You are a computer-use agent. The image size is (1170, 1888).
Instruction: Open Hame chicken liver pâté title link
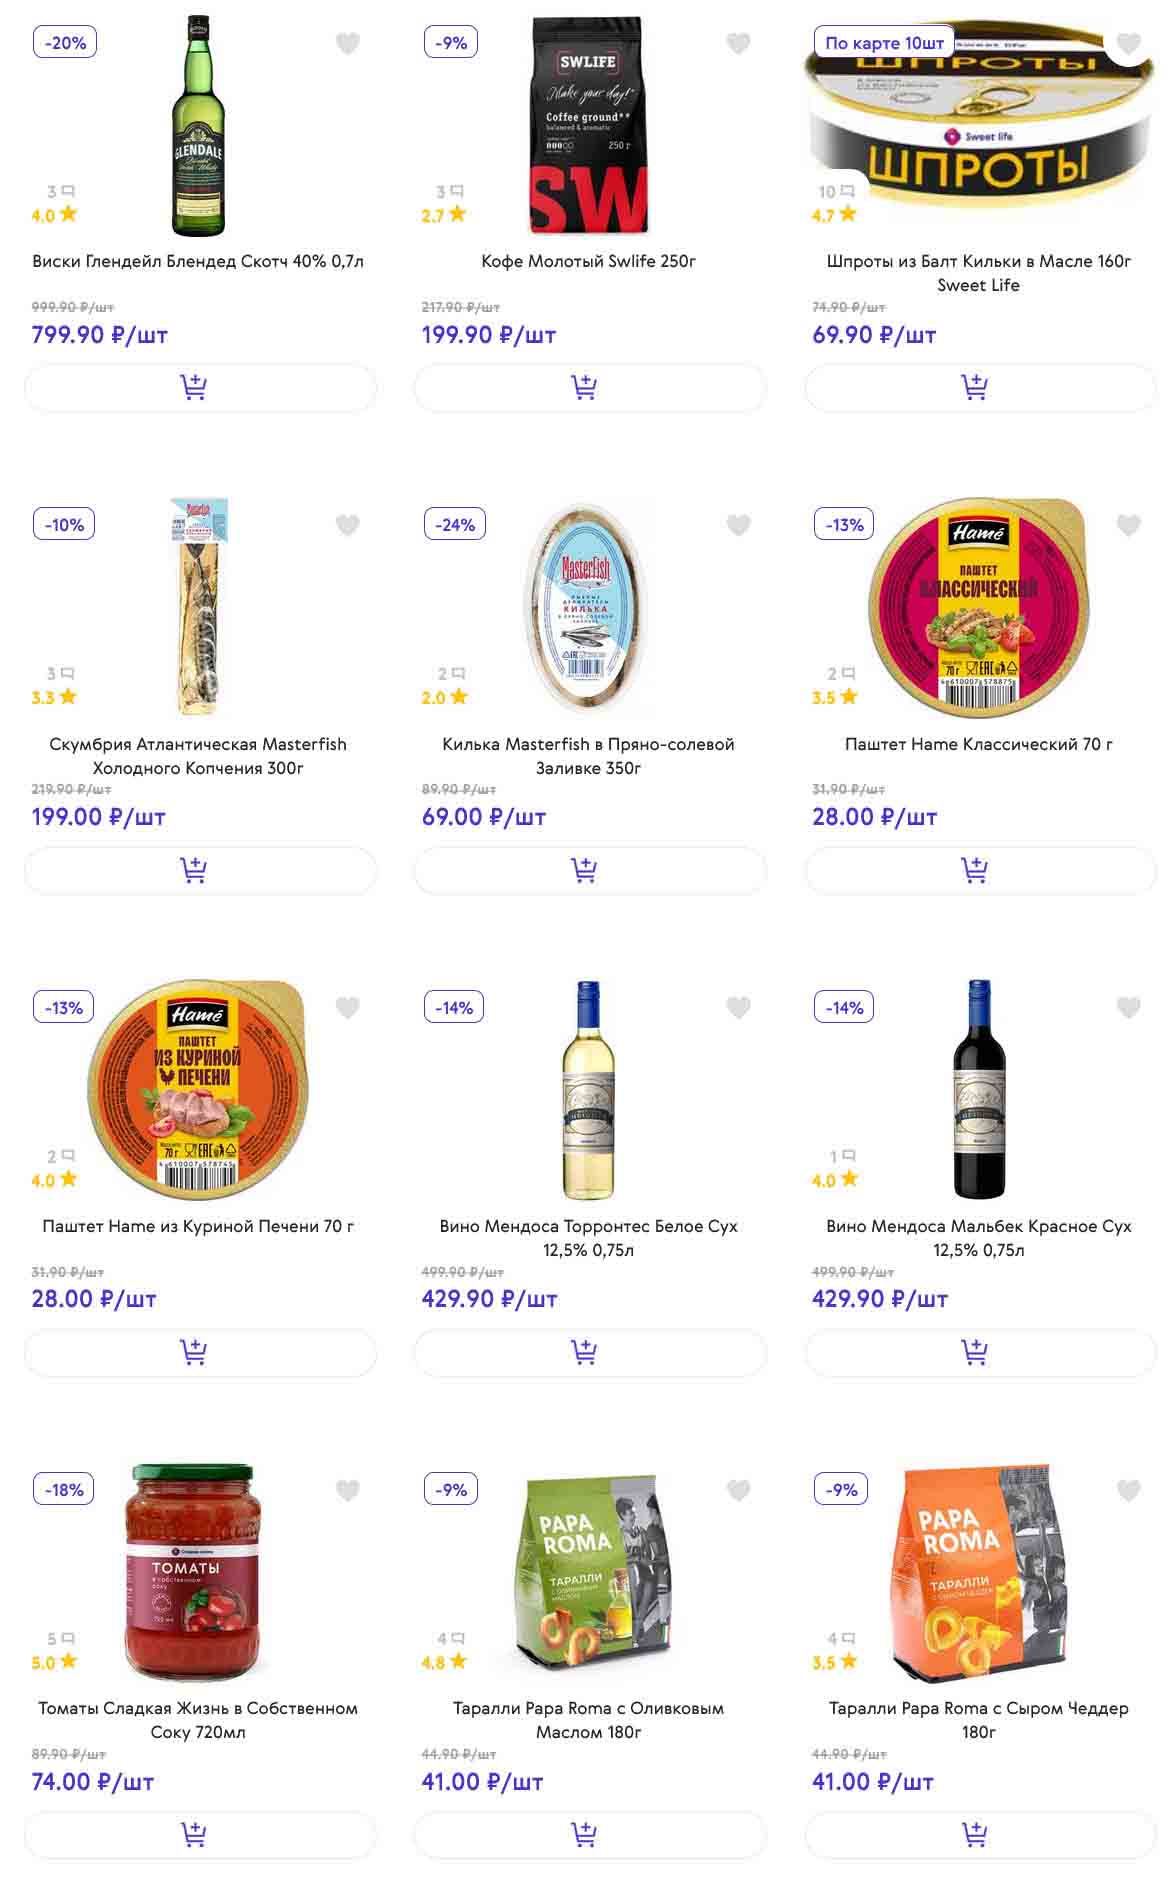point(198,1226)
